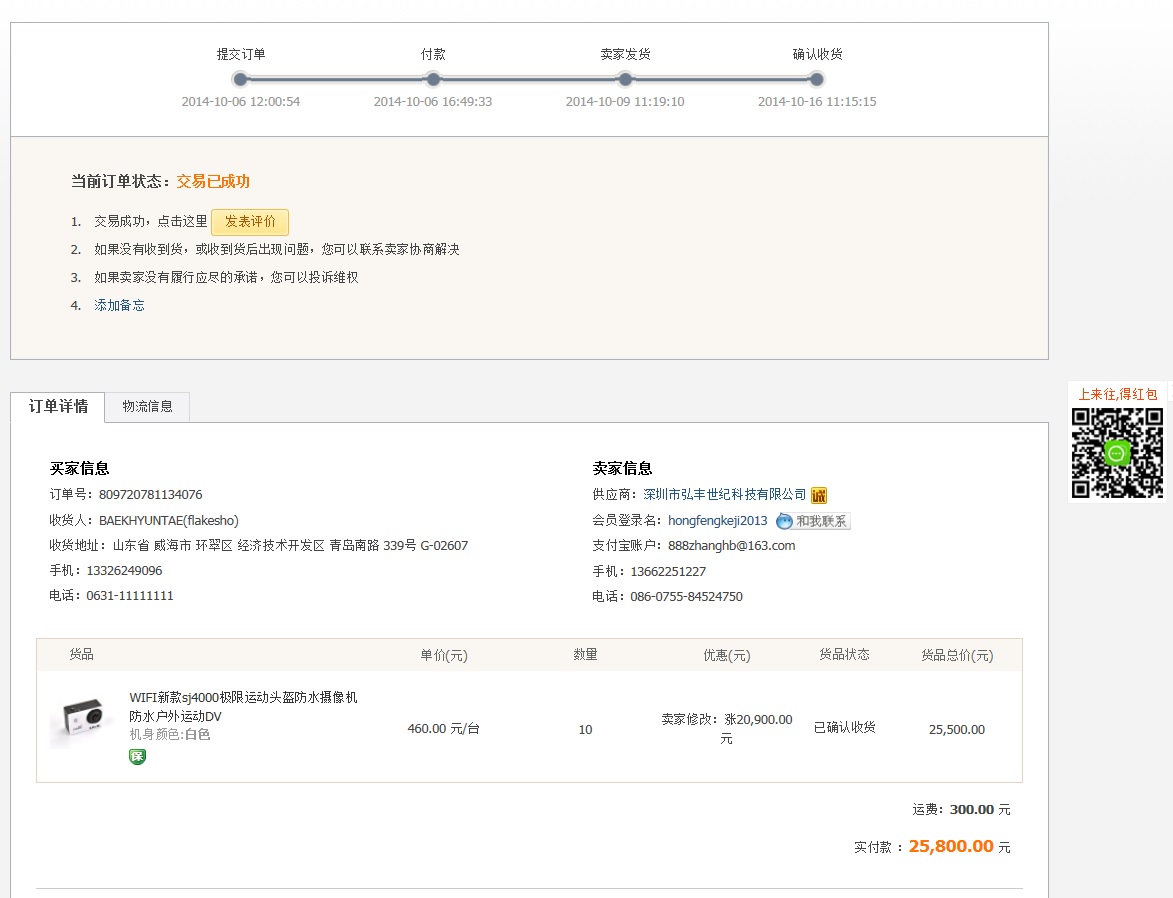Open member profile hongfengkeji2013

(717, 521)
